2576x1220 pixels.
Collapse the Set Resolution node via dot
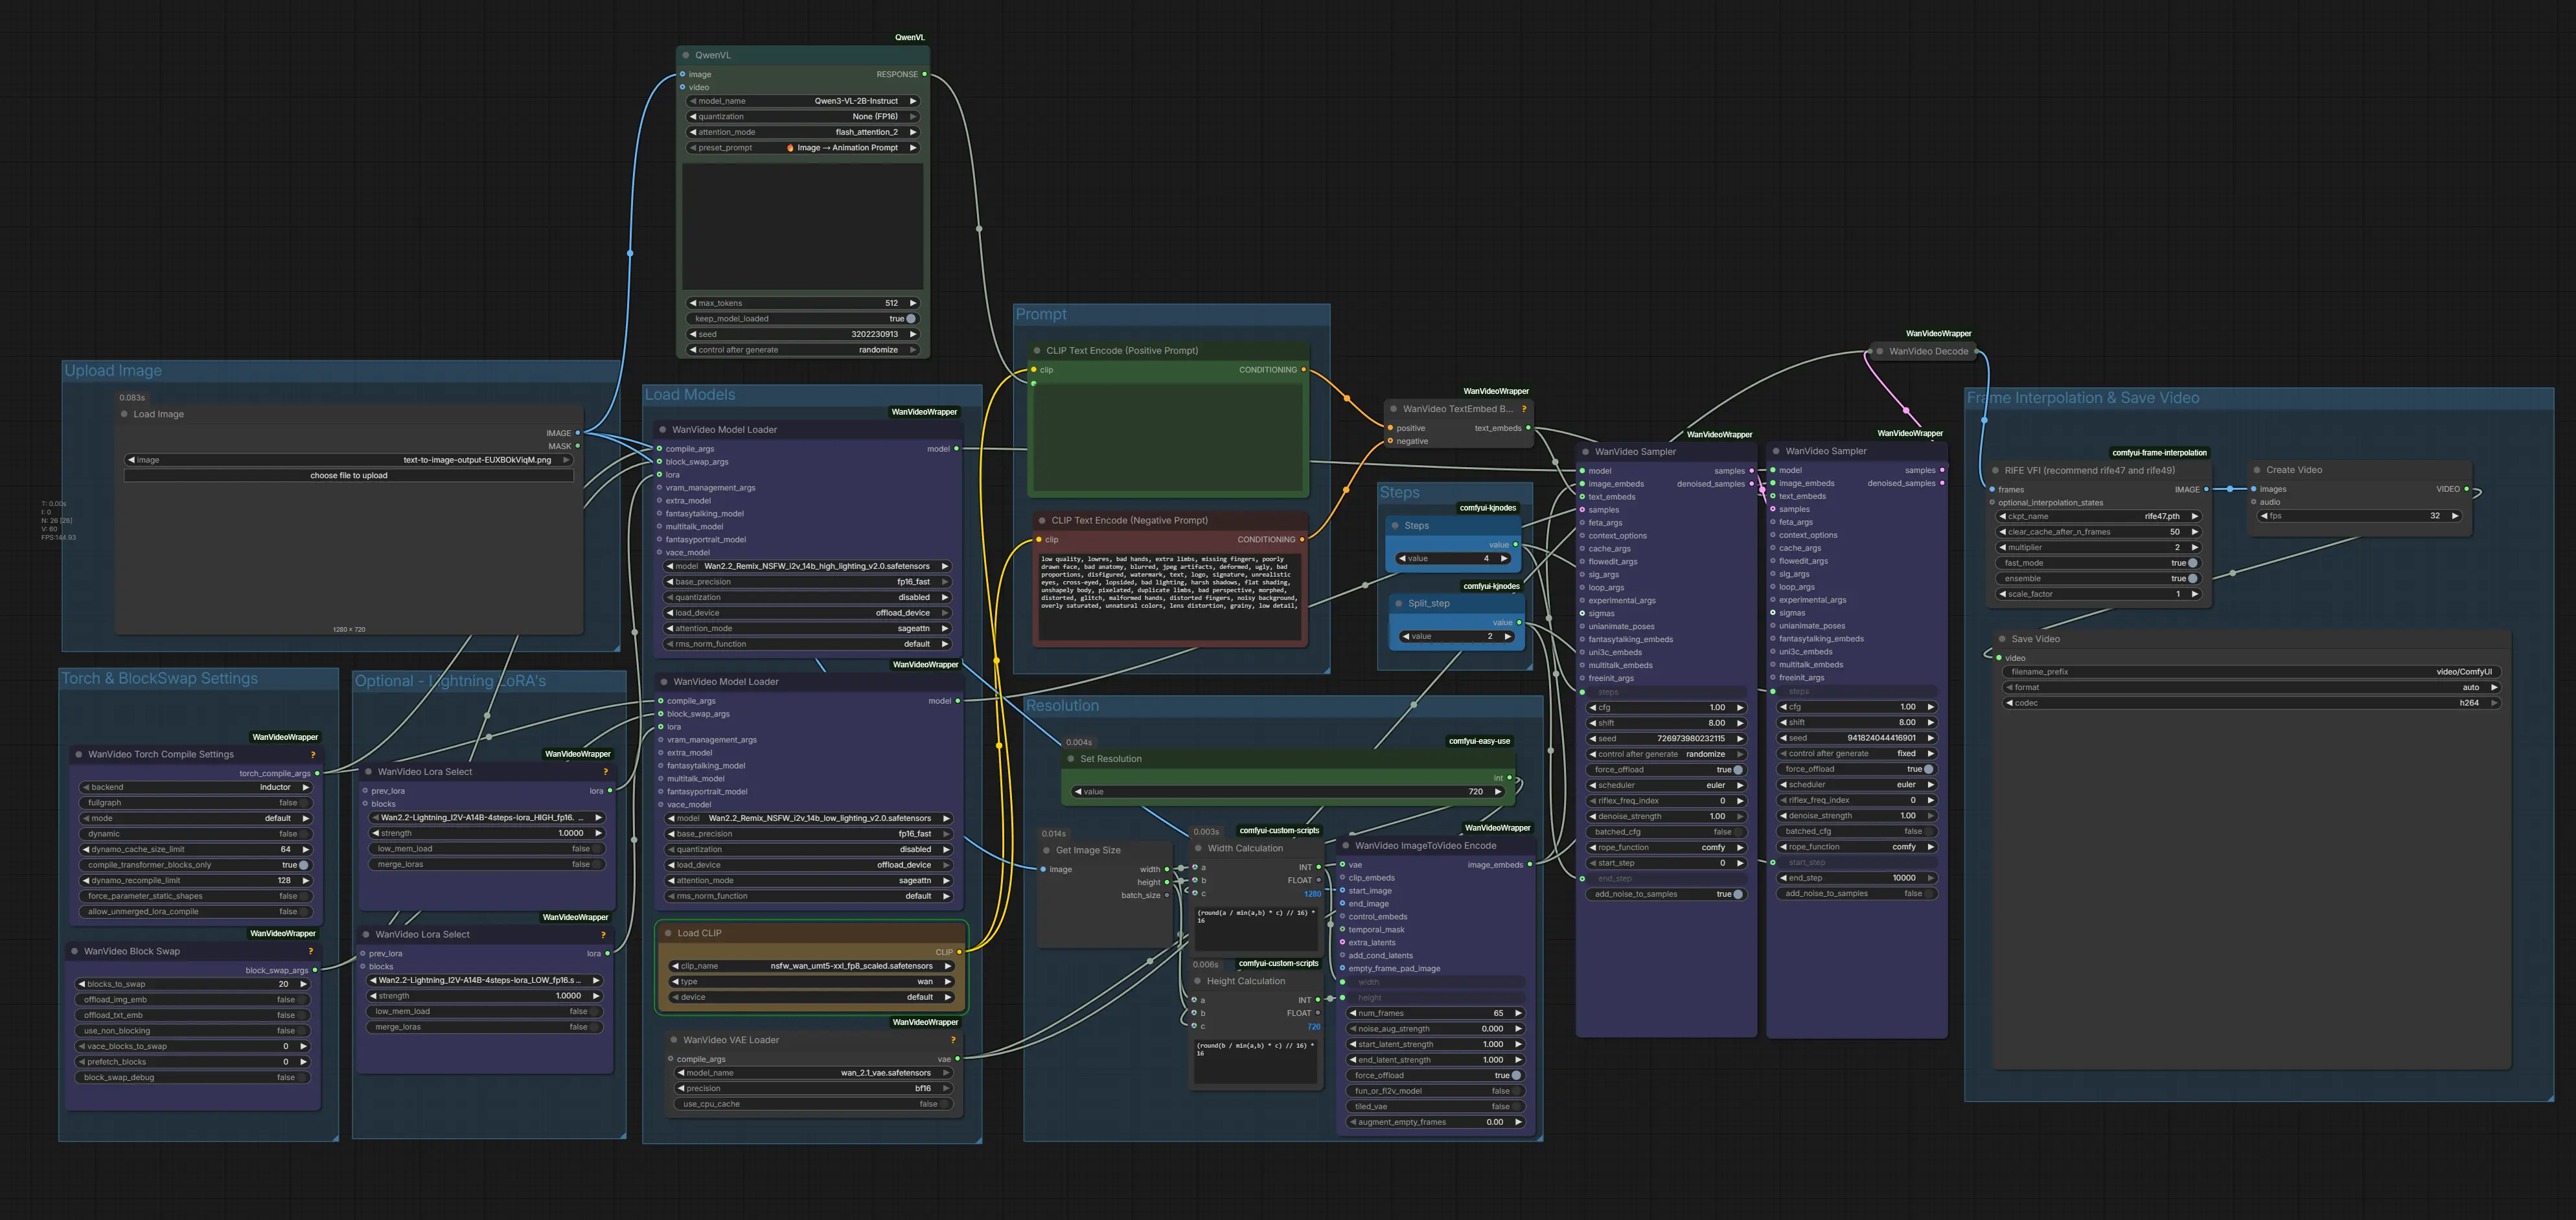1071,759
